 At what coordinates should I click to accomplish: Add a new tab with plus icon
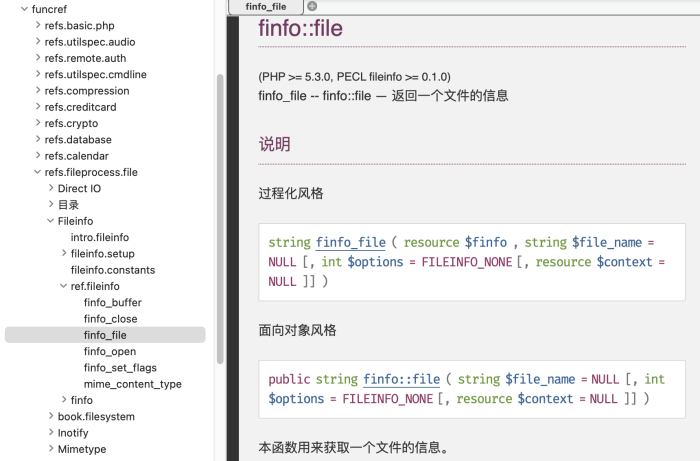tap(312, 6)
